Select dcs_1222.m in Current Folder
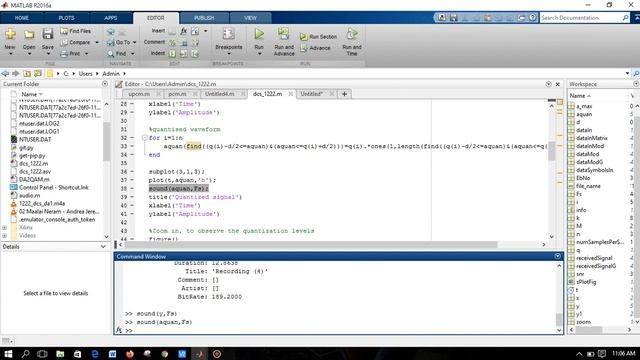The image size is (640, 360). [33, 163]
